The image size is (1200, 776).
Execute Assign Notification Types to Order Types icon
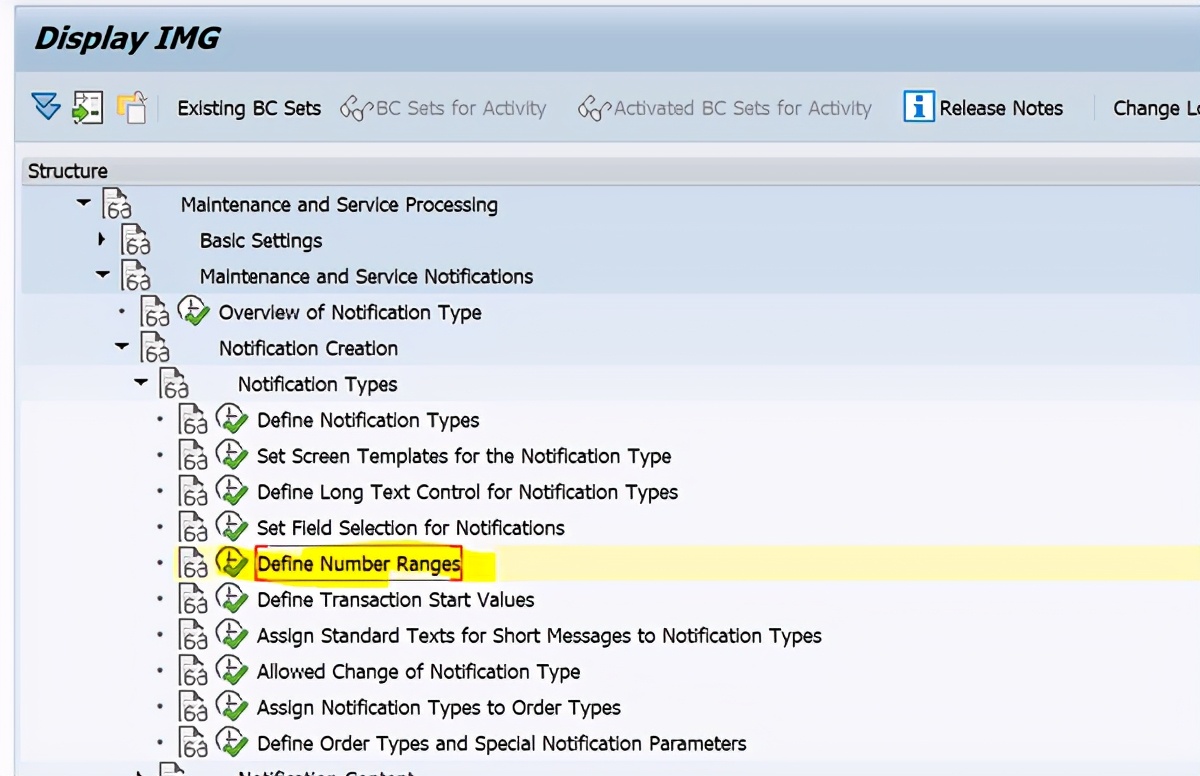[x=231, y=707]
